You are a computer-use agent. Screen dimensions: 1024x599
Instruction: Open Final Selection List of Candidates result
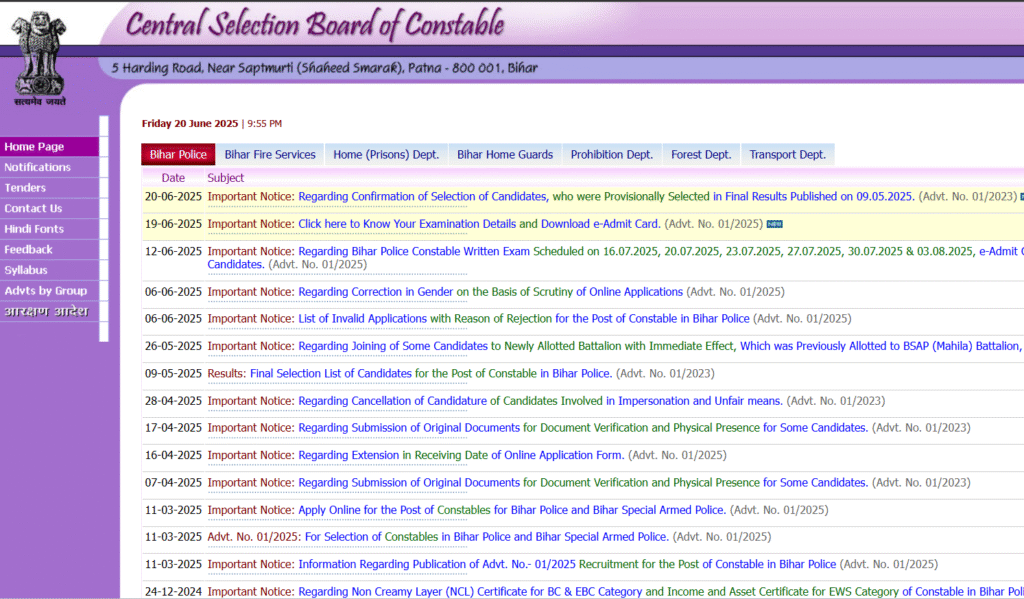pos(431,374)
